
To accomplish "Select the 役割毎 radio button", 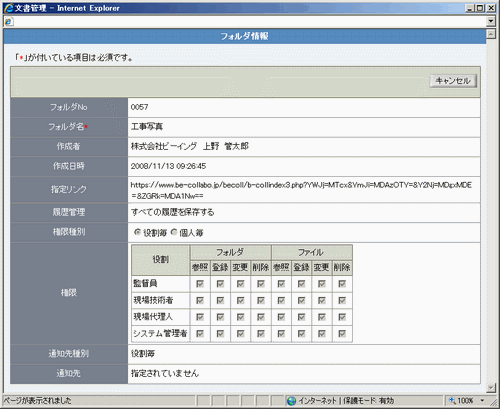I will [x=137, y=232].
